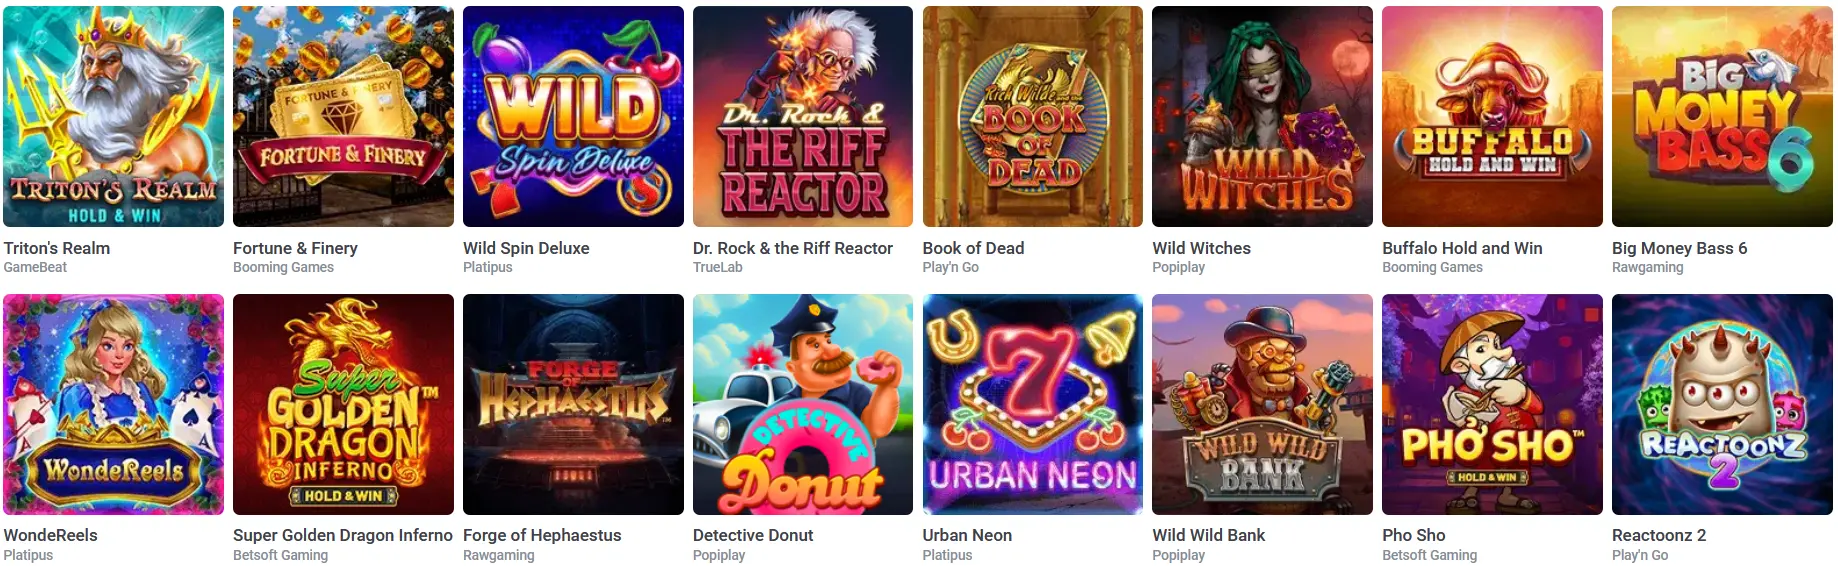
Task: Select the Wild Spin Deluxe game tile
Action: coord(573,117)
